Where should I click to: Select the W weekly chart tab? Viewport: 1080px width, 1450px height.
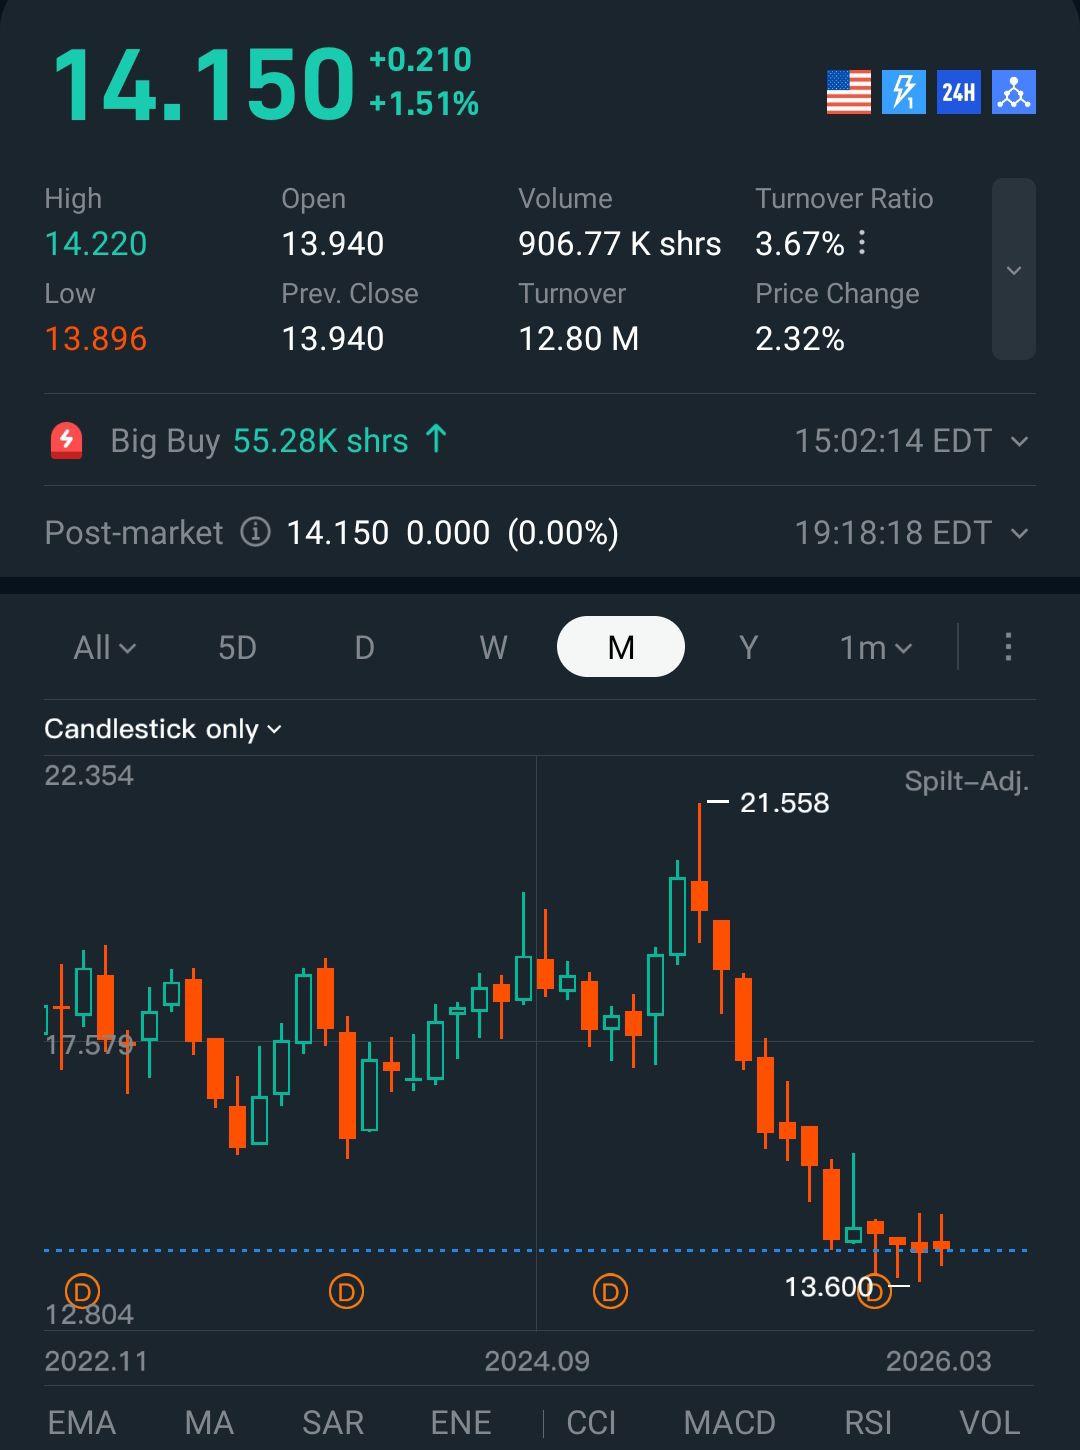(x=493, y=648)
